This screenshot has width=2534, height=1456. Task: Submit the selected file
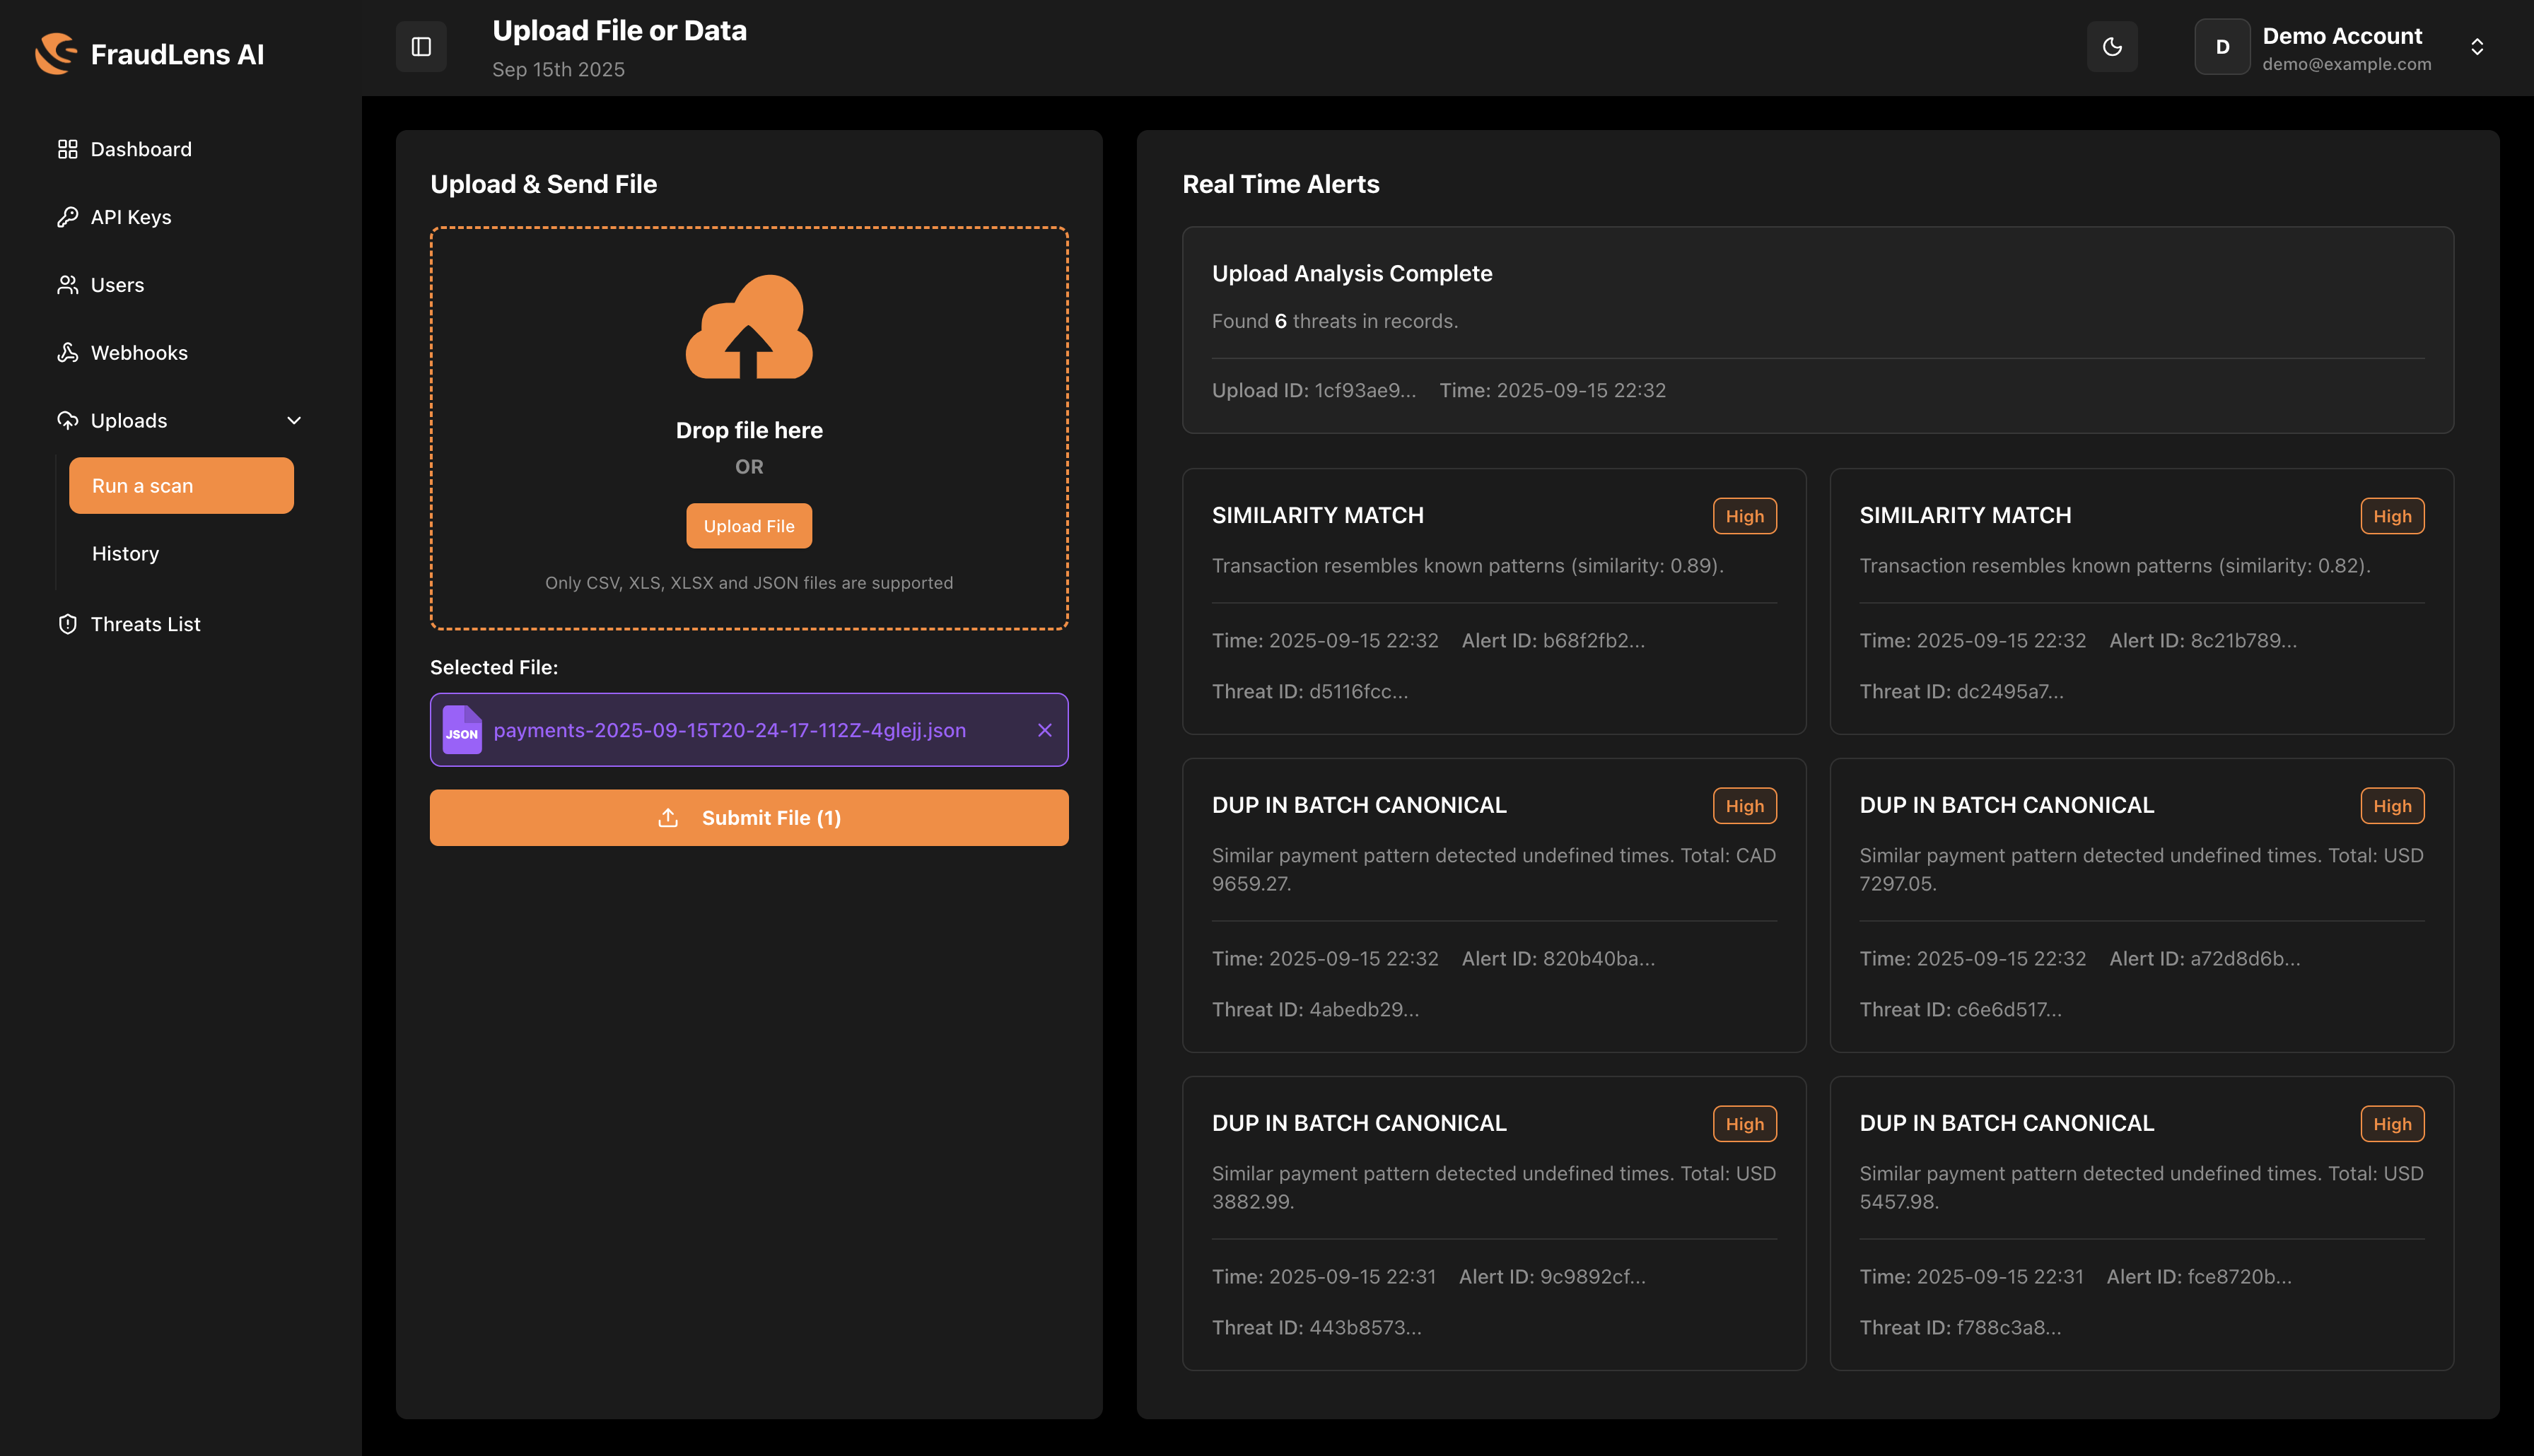(x=748, y=817)
